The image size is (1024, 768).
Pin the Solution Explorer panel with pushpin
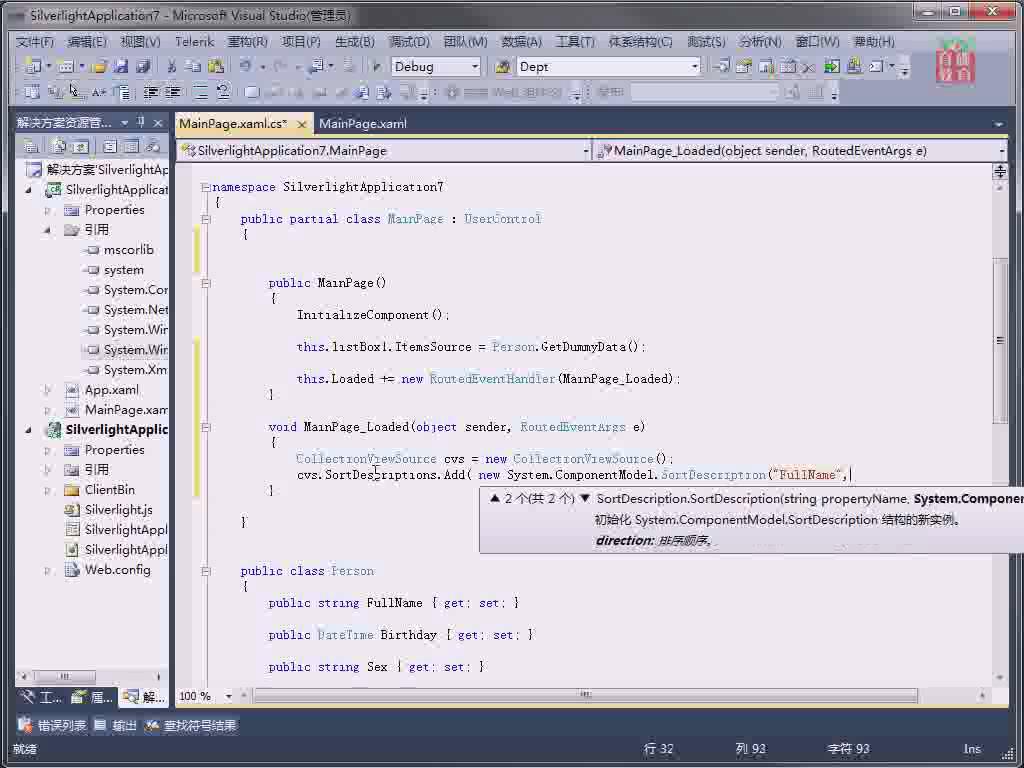pos(141,122)
